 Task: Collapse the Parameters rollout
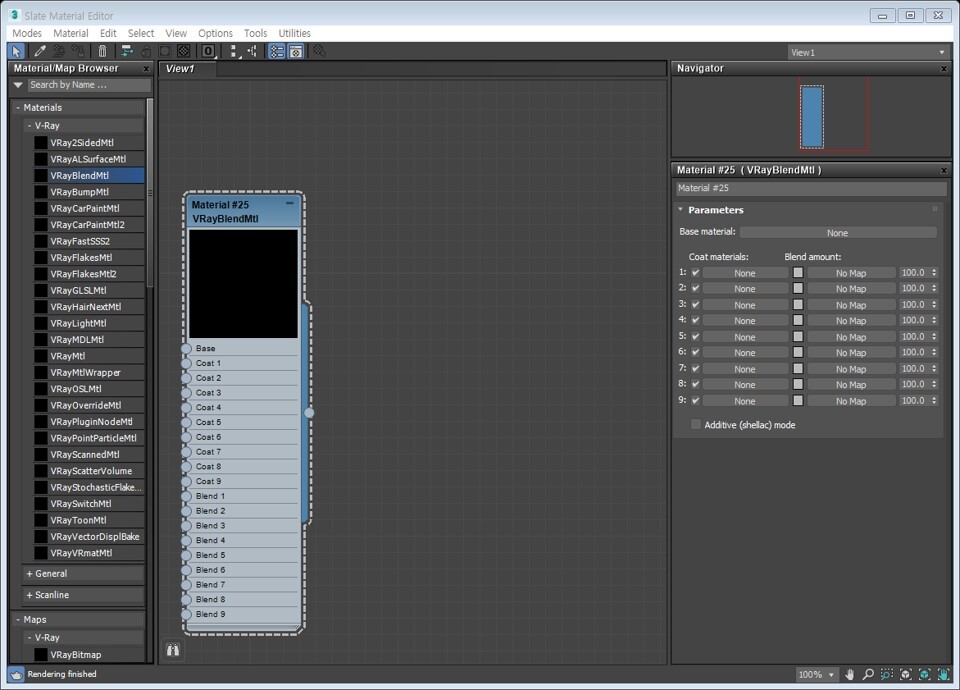click(x=680, y=209)
